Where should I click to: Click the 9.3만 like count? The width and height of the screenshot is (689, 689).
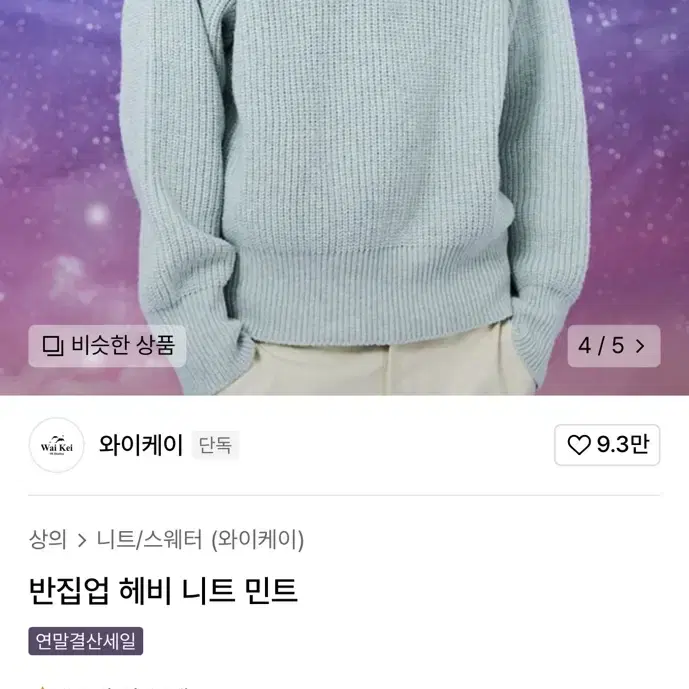click(623, 444)
